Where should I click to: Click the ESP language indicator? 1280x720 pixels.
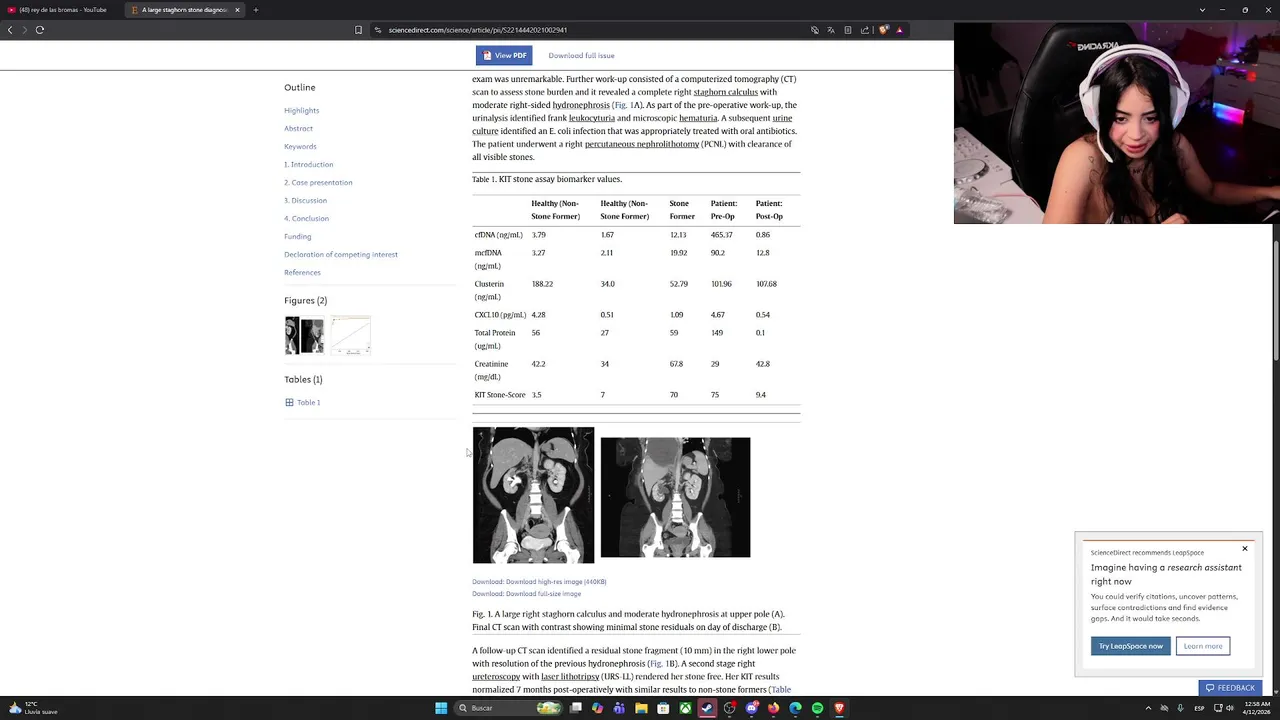point(1199,708)
